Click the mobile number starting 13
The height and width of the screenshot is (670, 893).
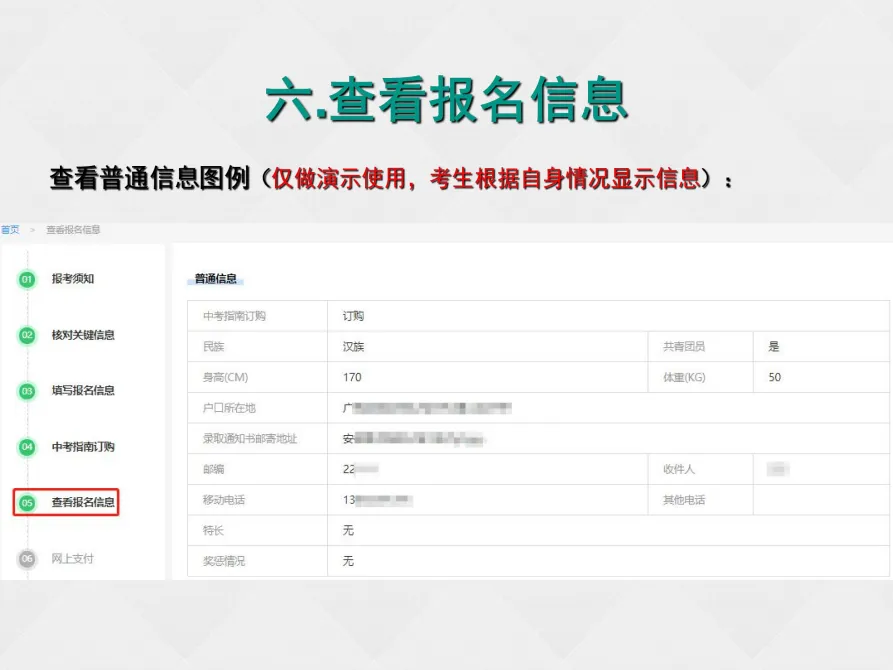coord(378,500)
